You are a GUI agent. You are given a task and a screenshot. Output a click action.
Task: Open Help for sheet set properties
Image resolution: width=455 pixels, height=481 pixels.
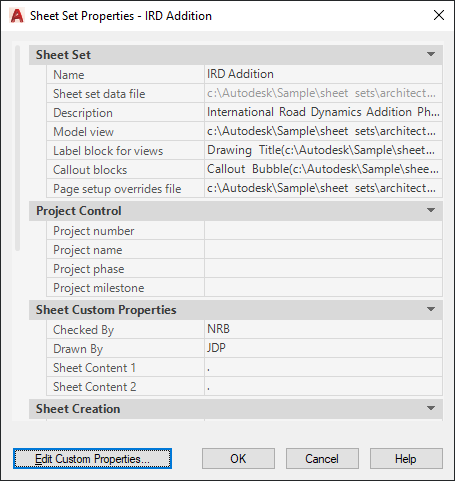coord(406,459)
